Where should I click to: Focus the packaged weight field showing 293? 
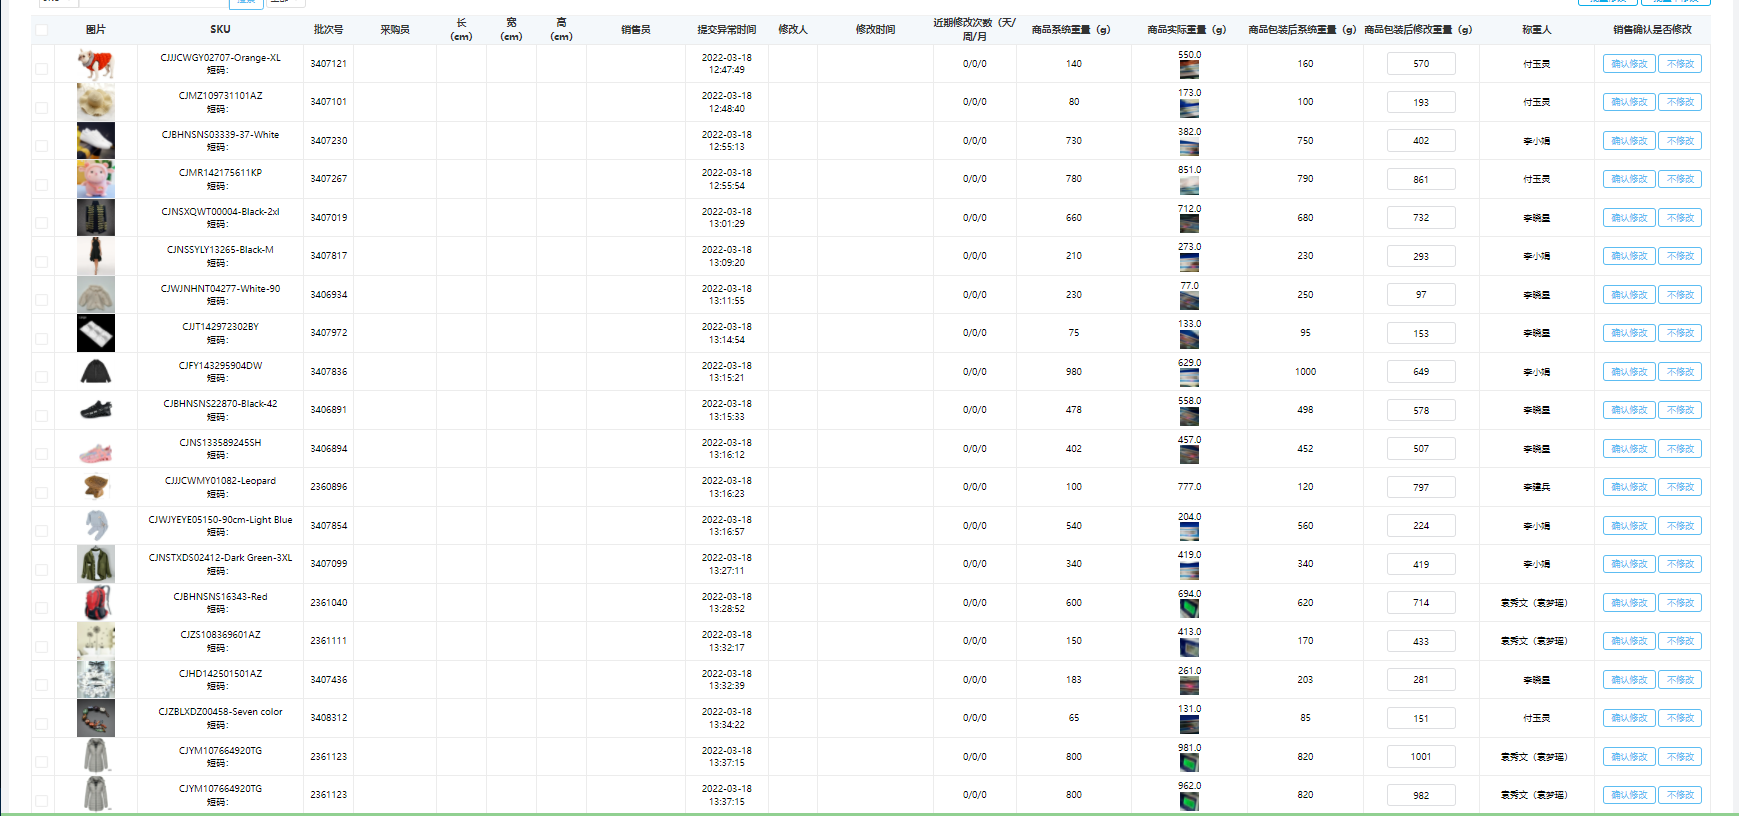click(x=1421, y=256)
